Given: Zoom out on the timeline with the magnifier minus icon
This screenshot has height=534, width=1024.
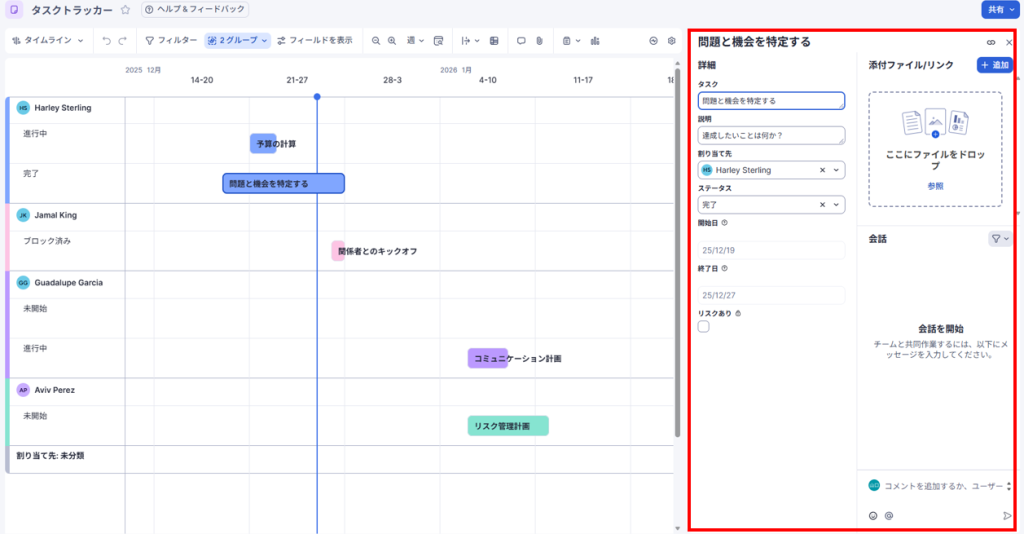Looking at the screenshot, I should click(x=376, y=41).
